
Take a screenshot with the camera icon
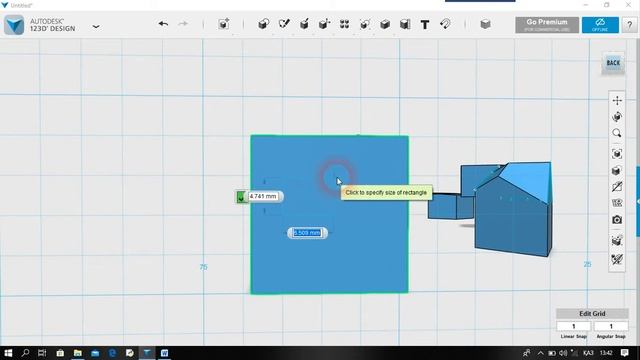pyautogui.click(x=617, y=220)
